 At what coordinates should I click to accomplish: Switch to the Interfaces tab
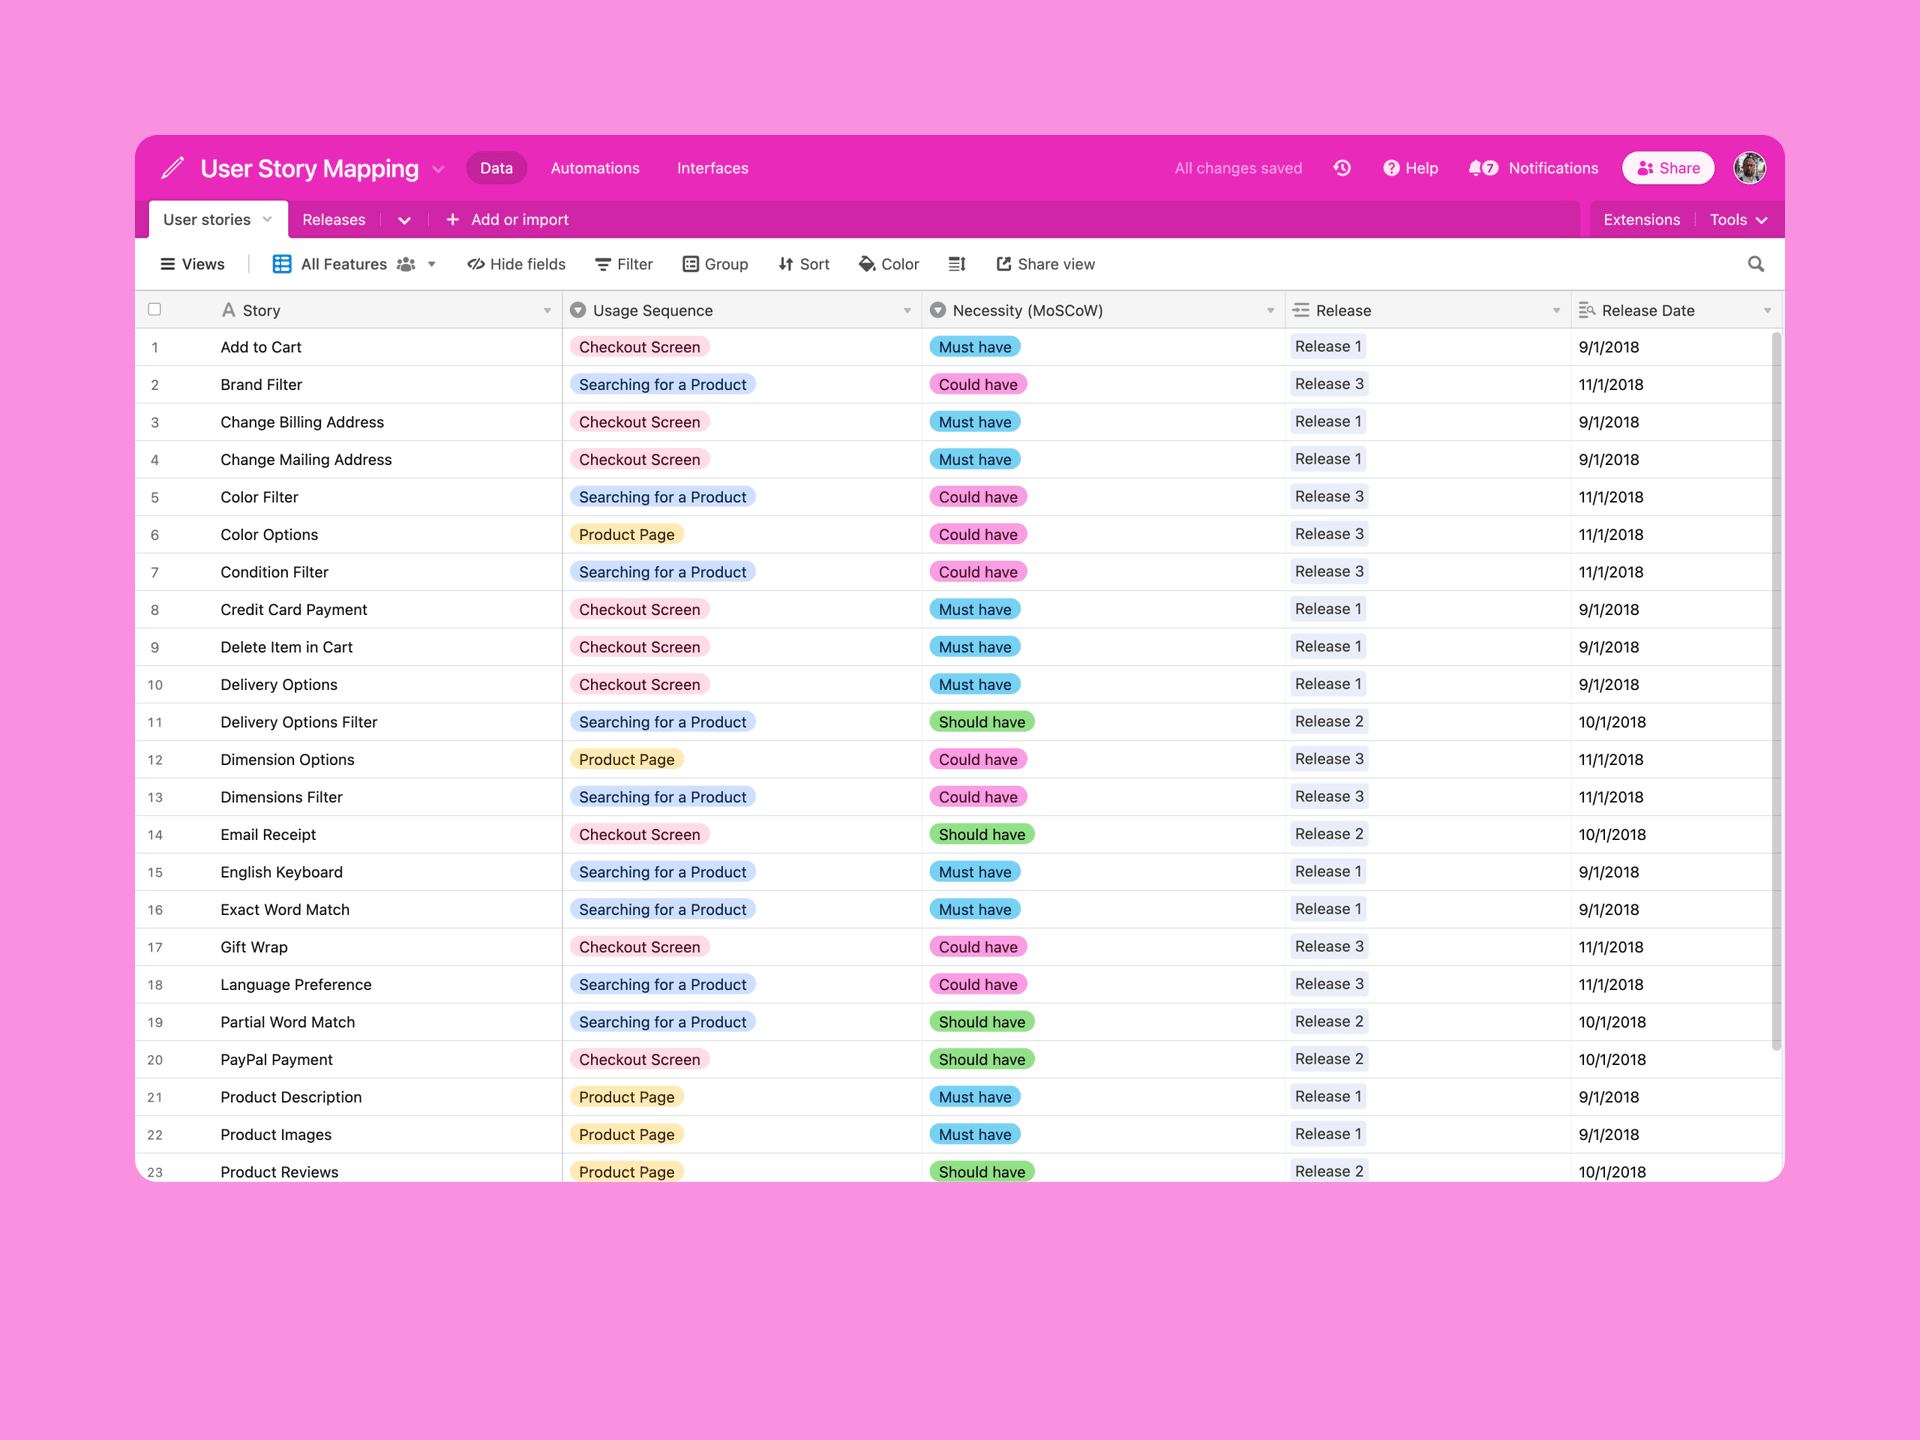coord(712,168)
